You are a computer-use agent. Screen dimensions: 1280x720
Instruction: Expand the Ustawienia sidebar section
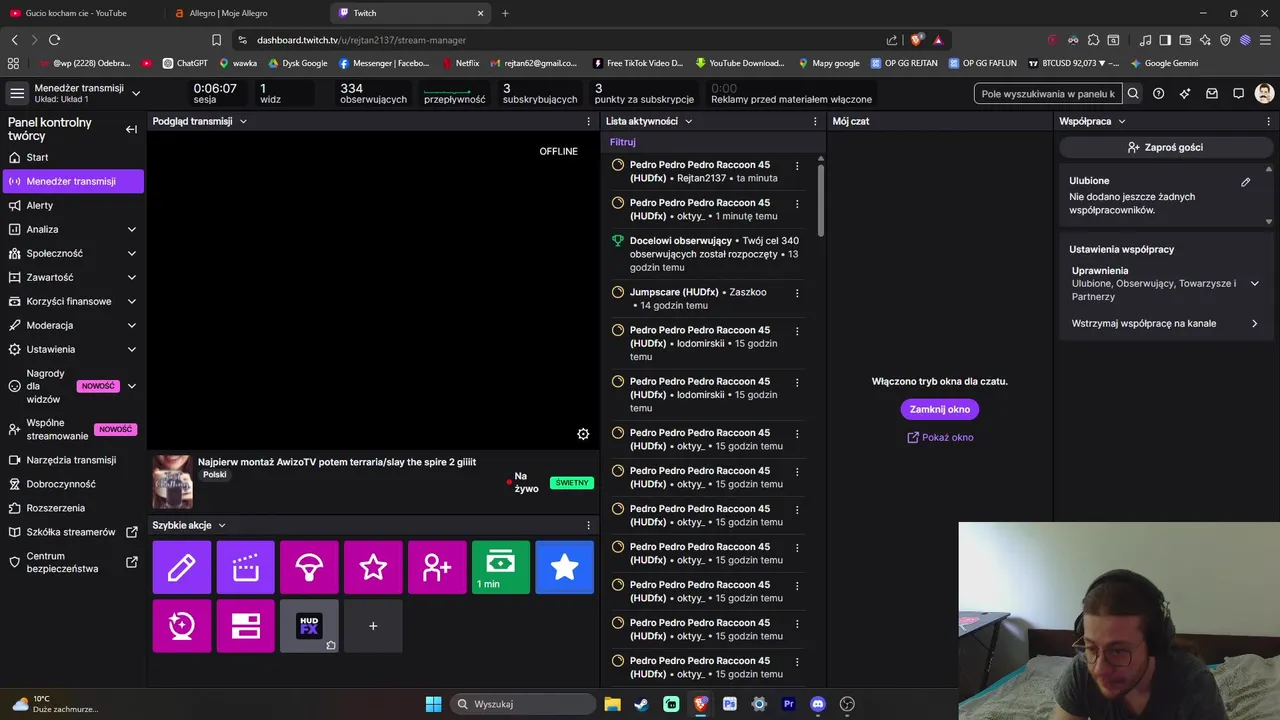click(131, 349)
